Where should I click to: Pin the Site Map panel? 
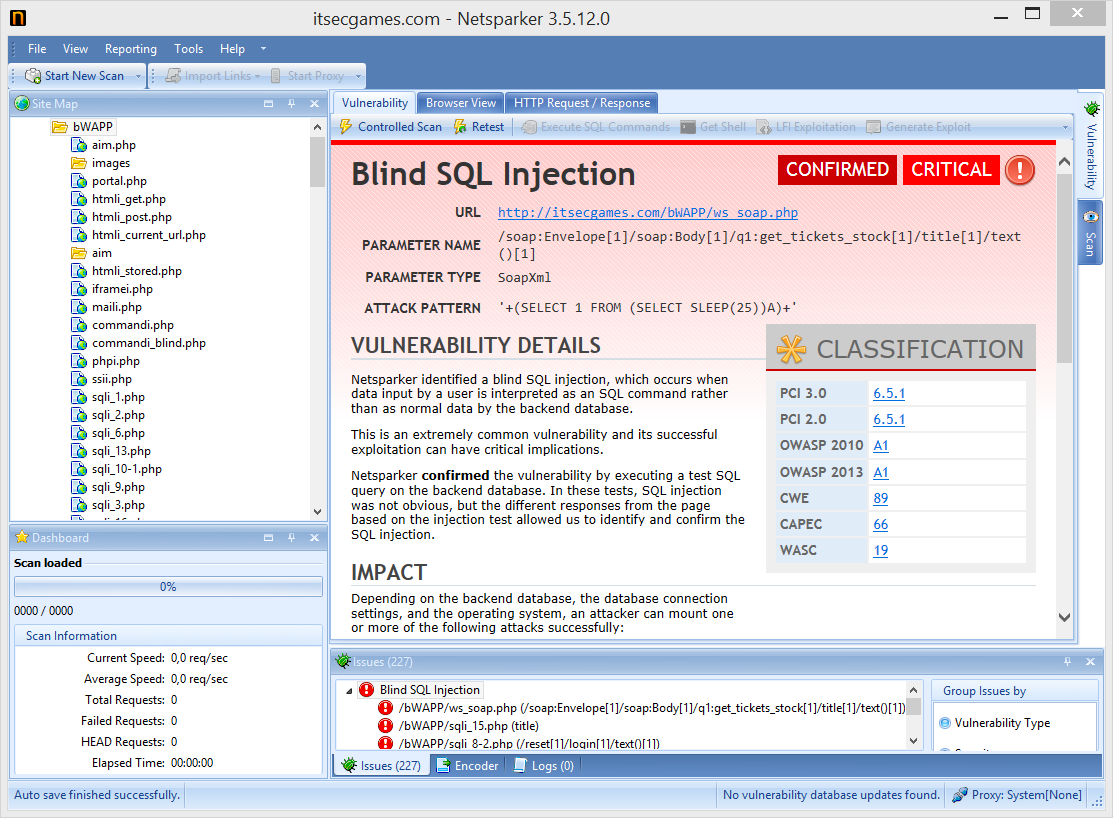coord(291,104)
